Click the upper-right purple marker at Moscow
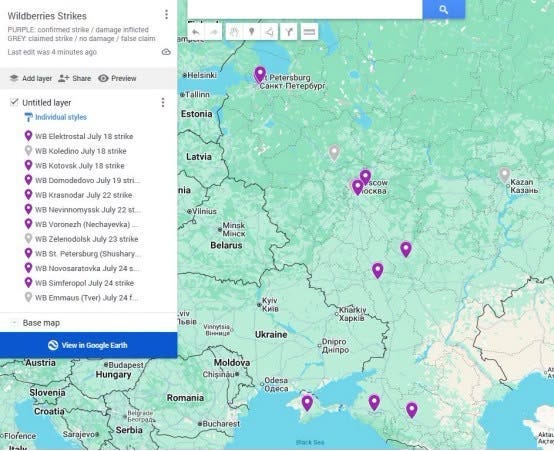 coord(365,178)
